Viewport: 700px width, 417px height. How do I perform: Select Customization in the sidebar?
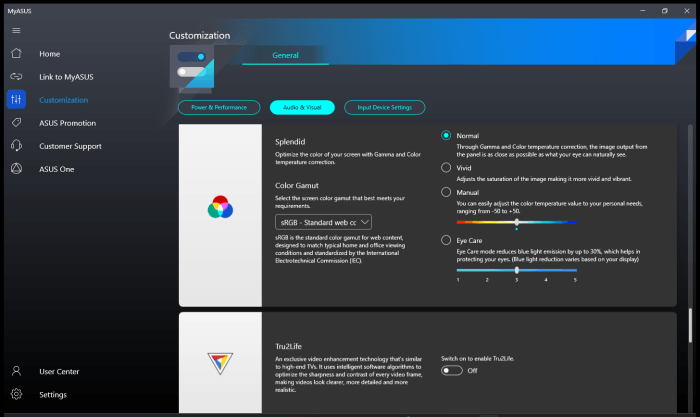[63, 100]
